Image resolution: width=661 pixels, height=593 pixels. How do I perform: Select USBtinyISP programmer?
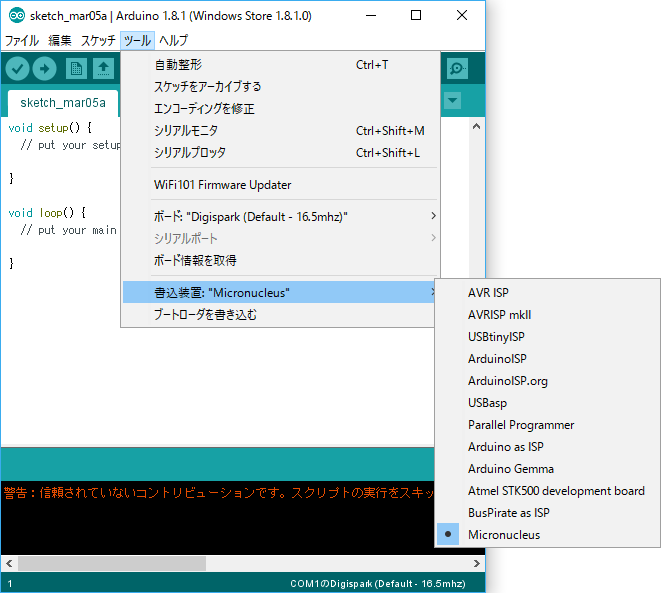(548, 337)
